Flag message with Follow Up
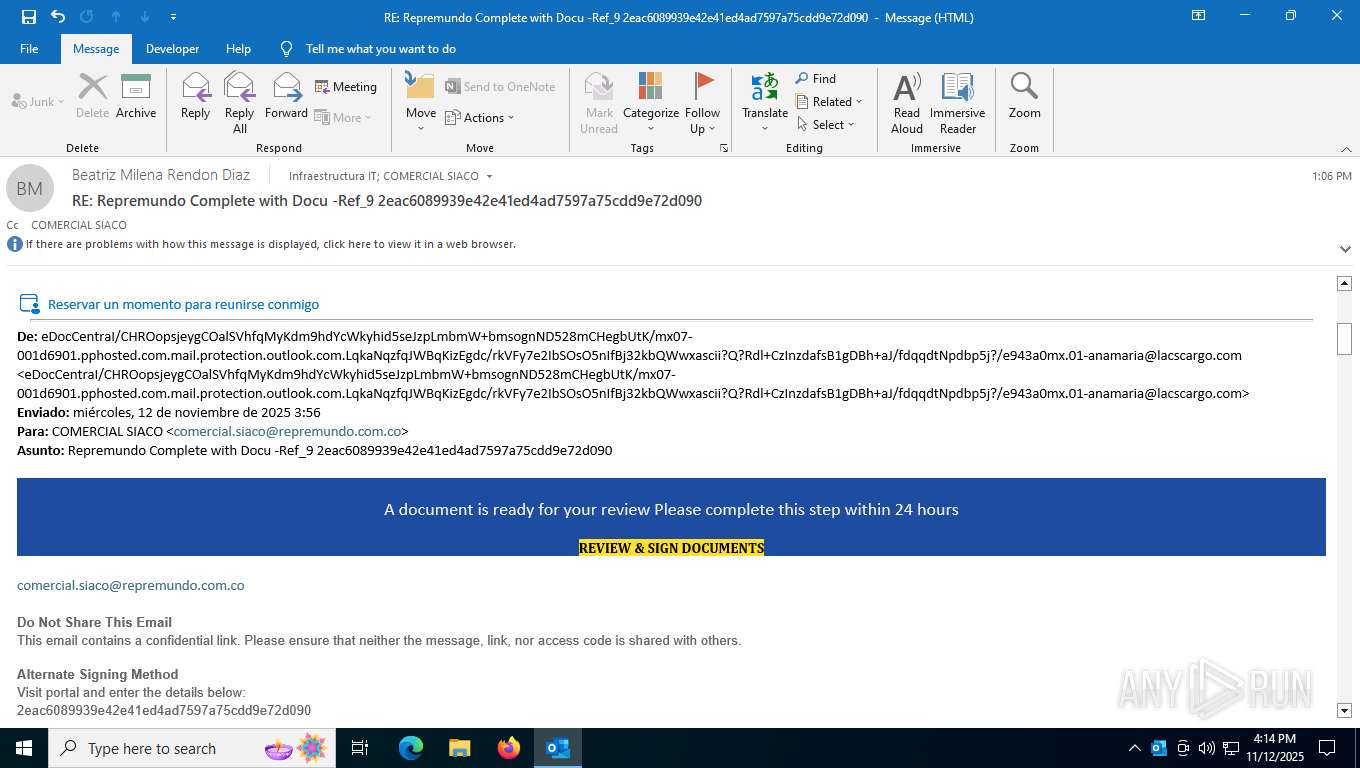 (703, 103)
